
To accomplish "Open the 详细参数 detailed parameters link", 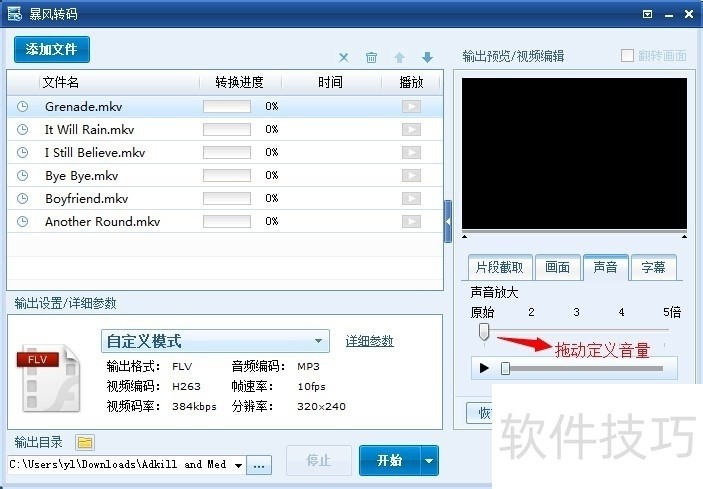I will (369, 341).
